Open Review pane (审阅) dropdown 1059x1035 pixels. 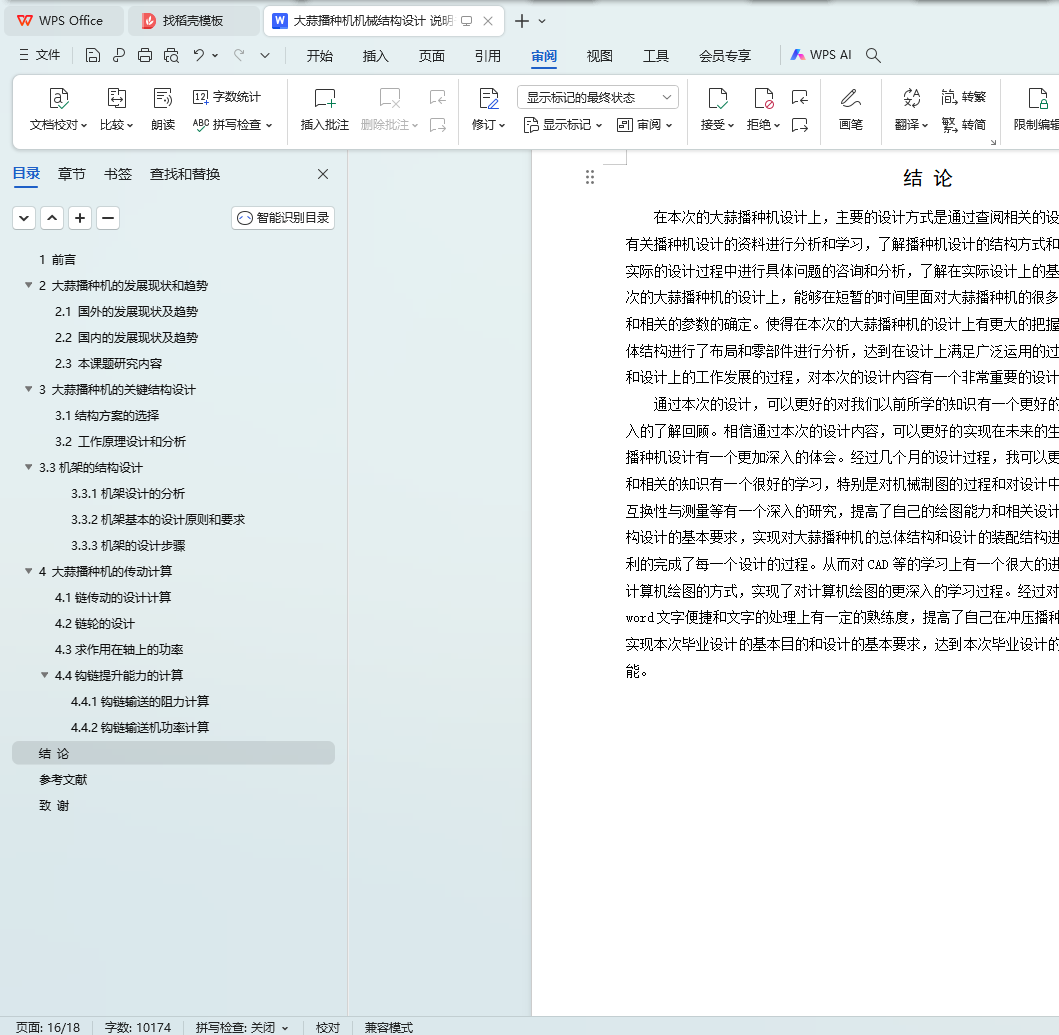point(644,125)
